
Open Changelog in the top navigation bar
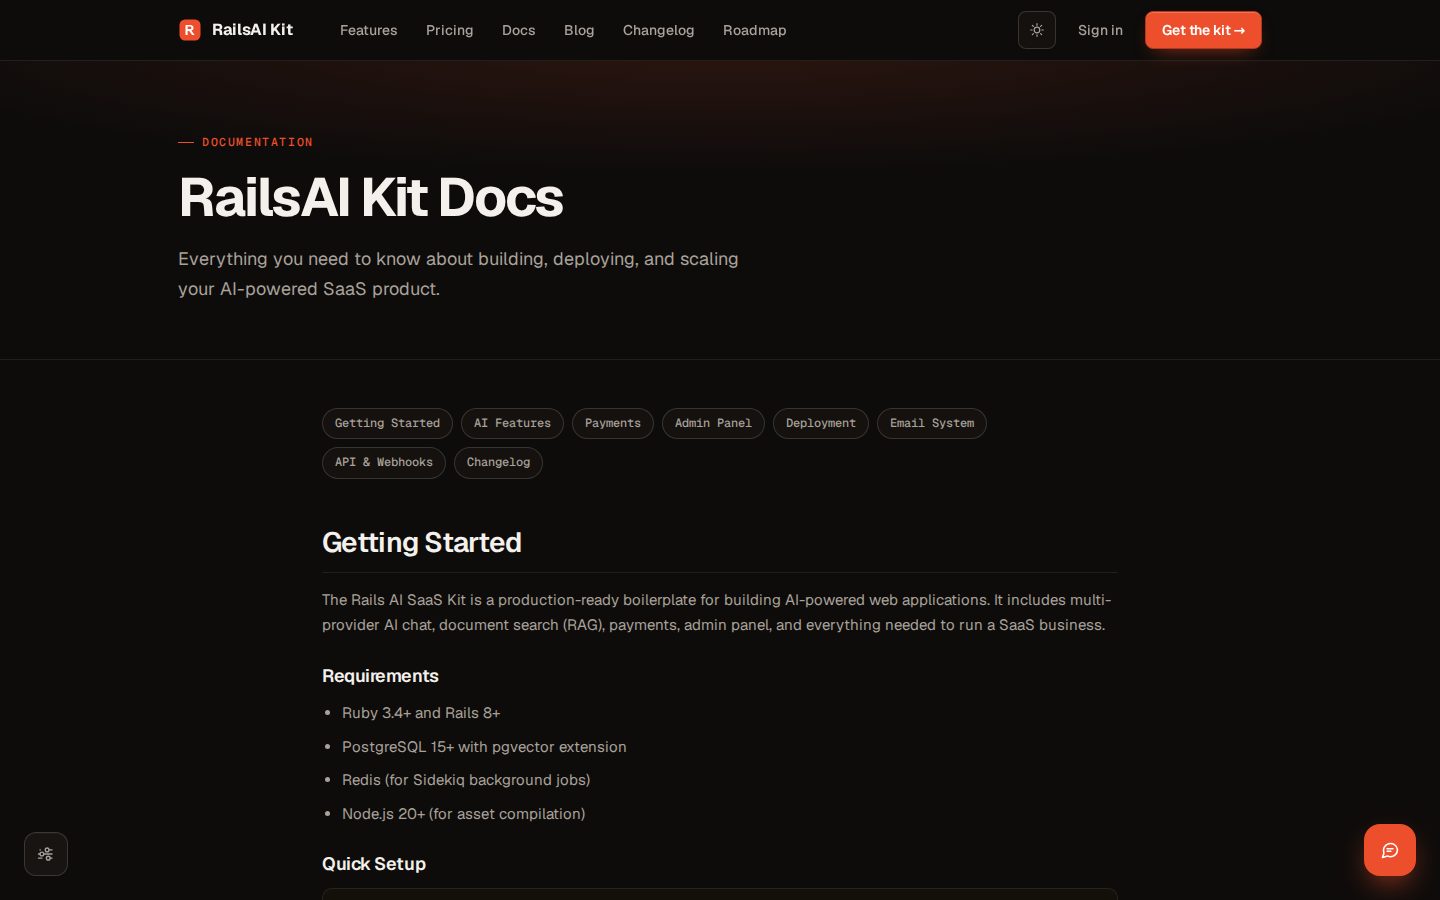click(x=658, y=30)
